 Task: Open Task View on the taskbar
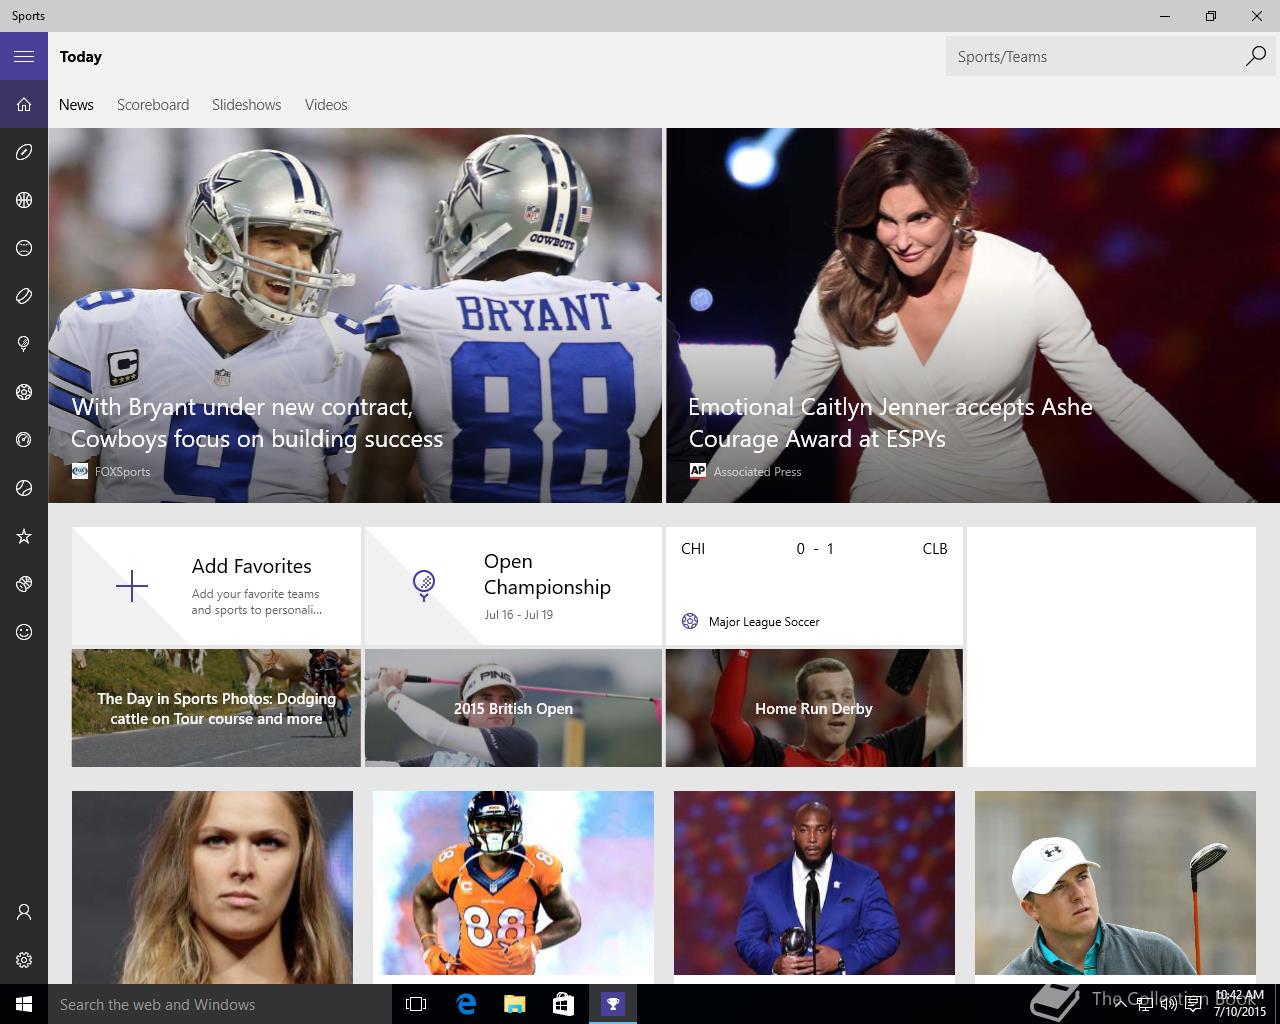416,1004
